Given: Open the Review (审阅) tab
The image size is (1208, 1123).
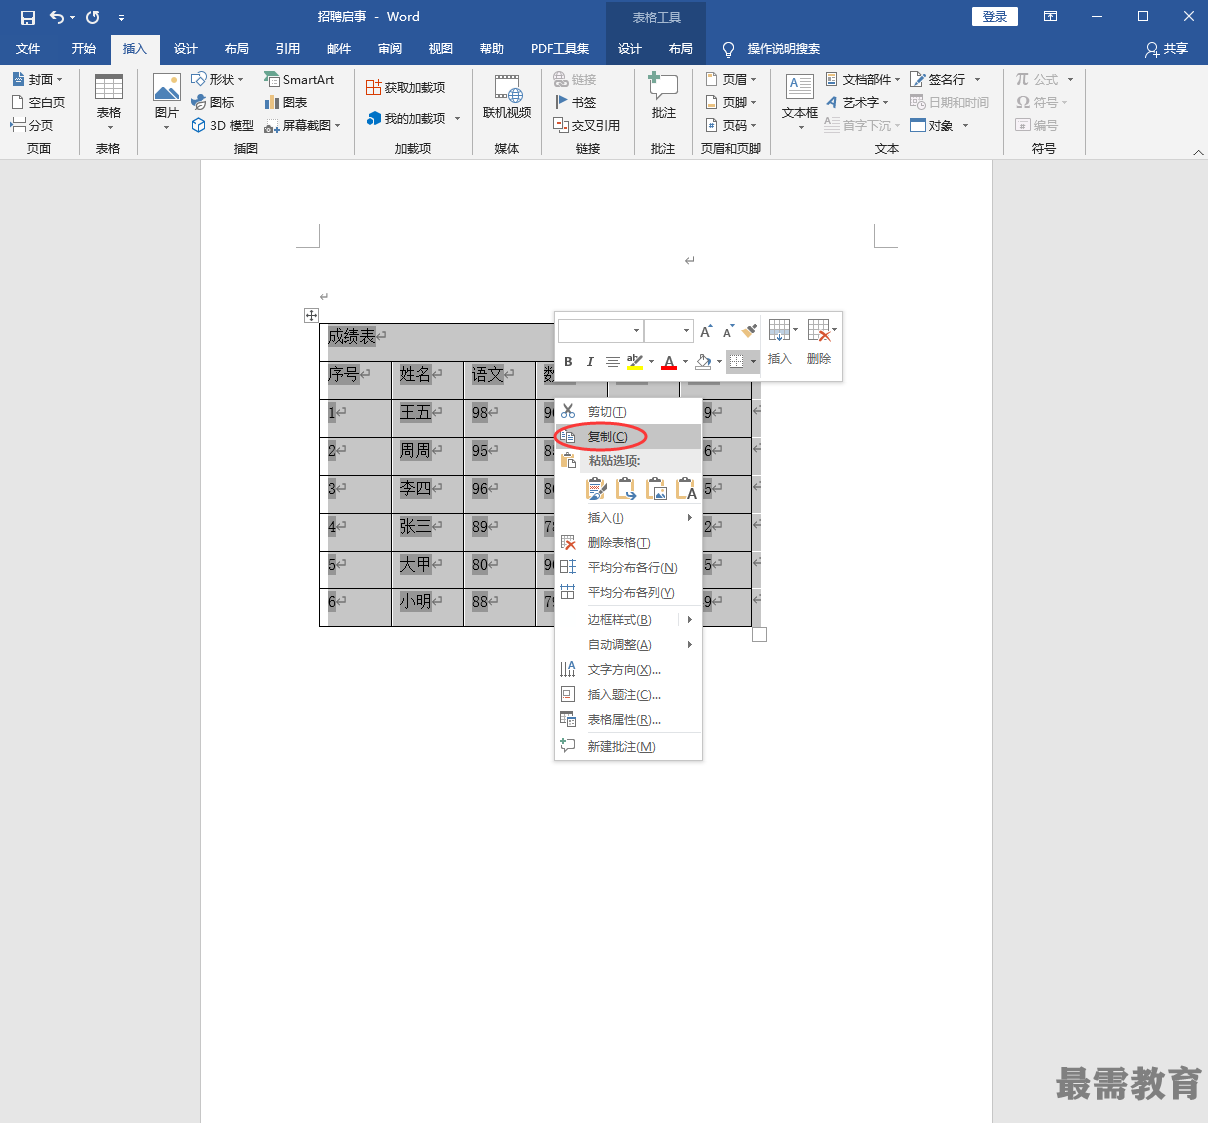Looking at the screenshot, I should (390, 48).
